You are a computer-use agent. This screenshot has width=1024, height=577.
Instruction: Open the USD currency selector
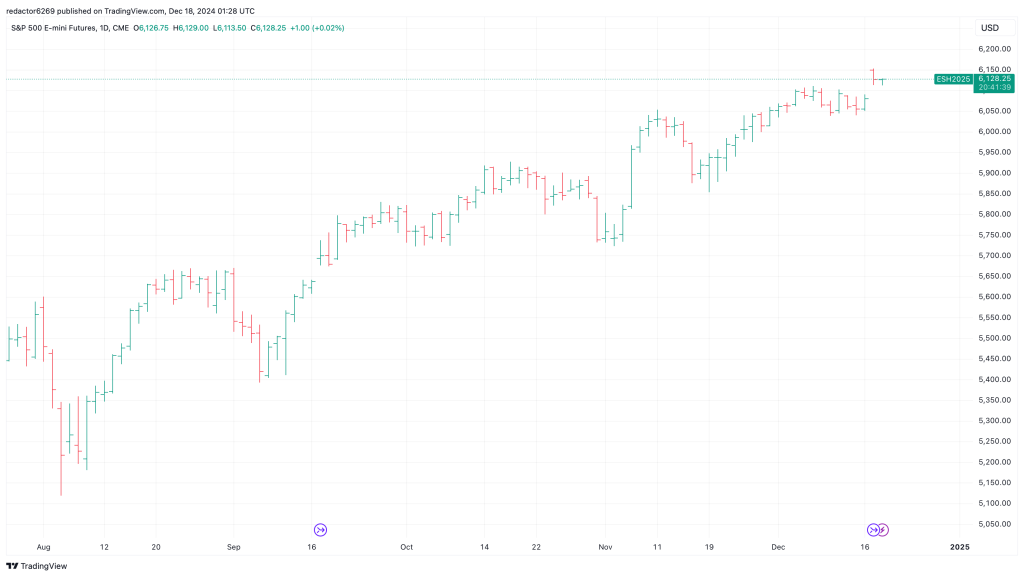[990, 28]
